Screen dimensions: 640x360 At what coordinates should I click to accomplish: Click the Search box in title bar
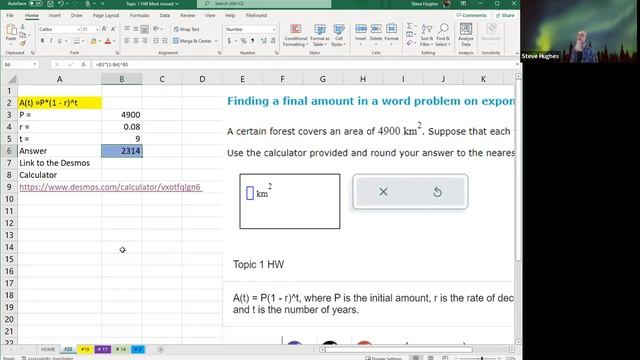(x=264, y=4)
